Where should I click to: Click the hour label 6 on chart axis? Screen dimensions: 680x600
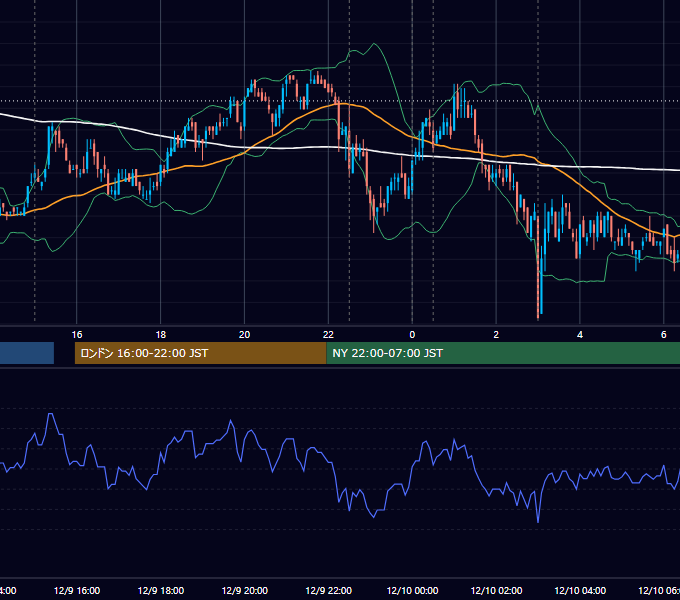(x=664, y=334)
